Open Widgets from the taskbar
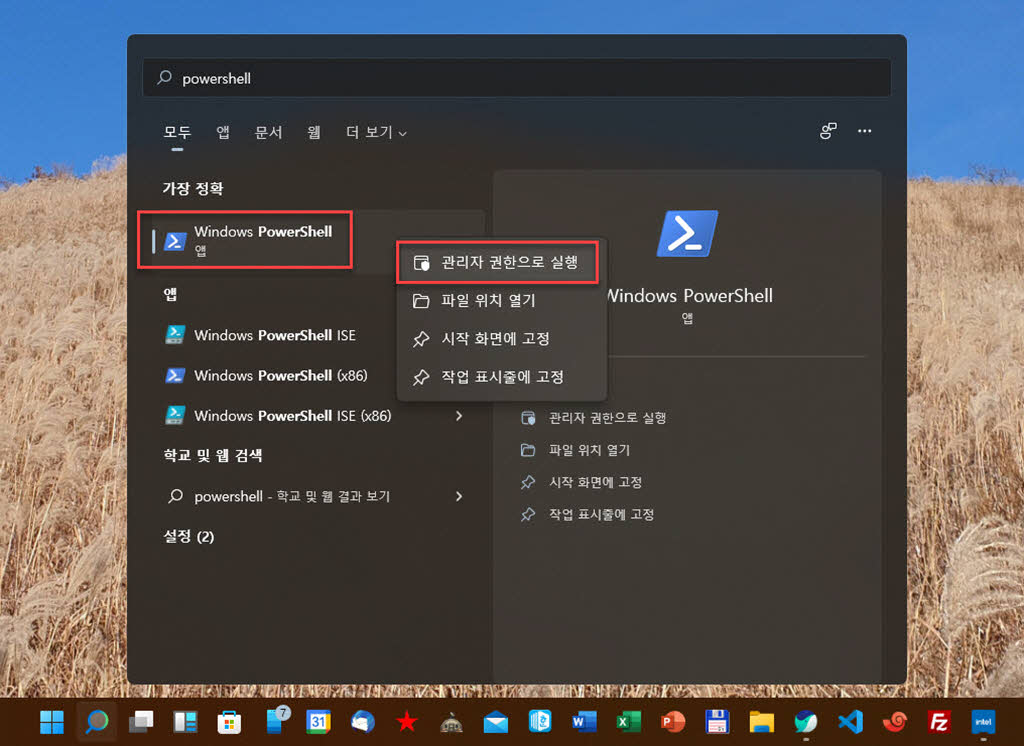 pos(185,722)
